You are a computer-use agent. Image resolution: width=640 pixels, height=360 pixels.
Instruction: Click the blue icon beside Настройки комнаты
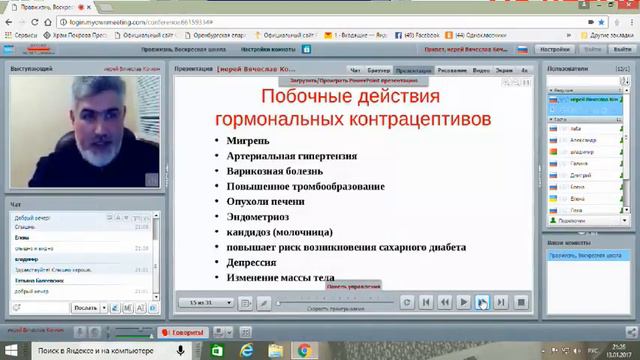tap(307, 49)
